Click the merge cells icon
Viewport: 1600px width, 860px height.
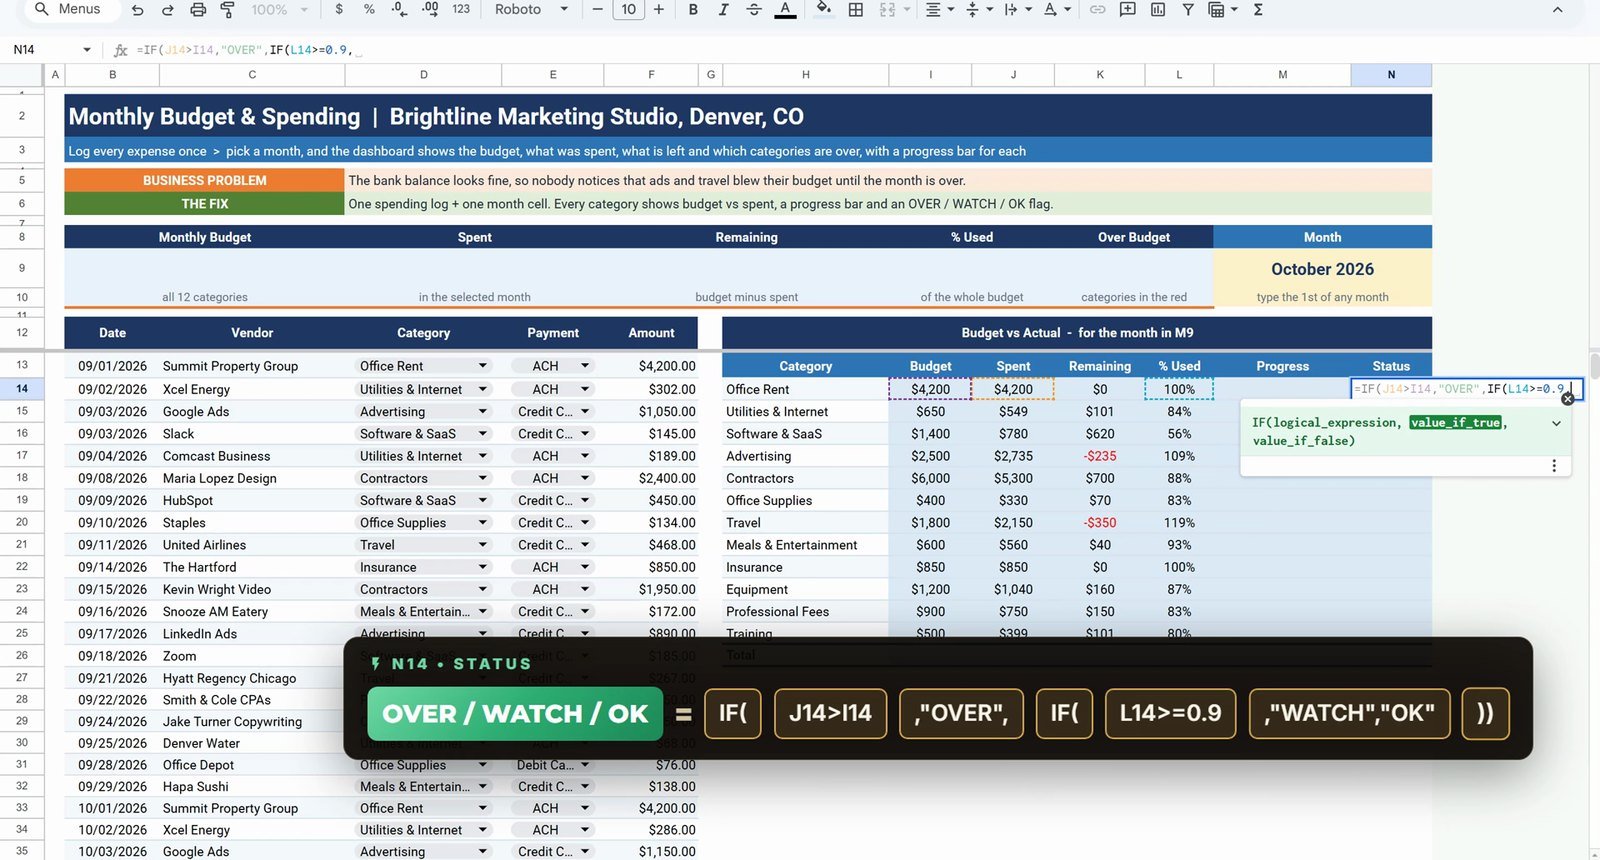(887, 9)
